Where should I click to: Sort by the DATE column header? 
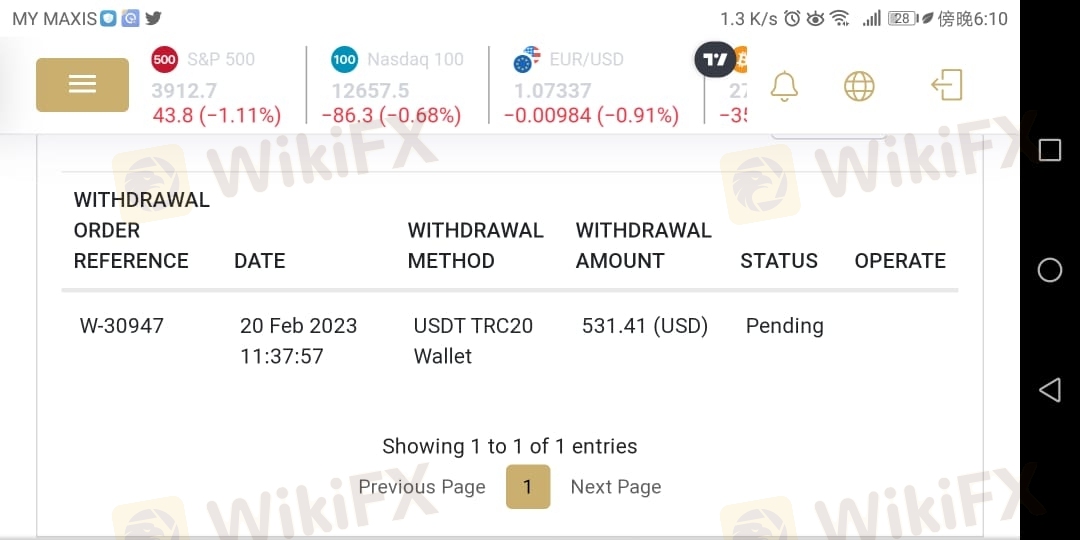pos(260,261)
